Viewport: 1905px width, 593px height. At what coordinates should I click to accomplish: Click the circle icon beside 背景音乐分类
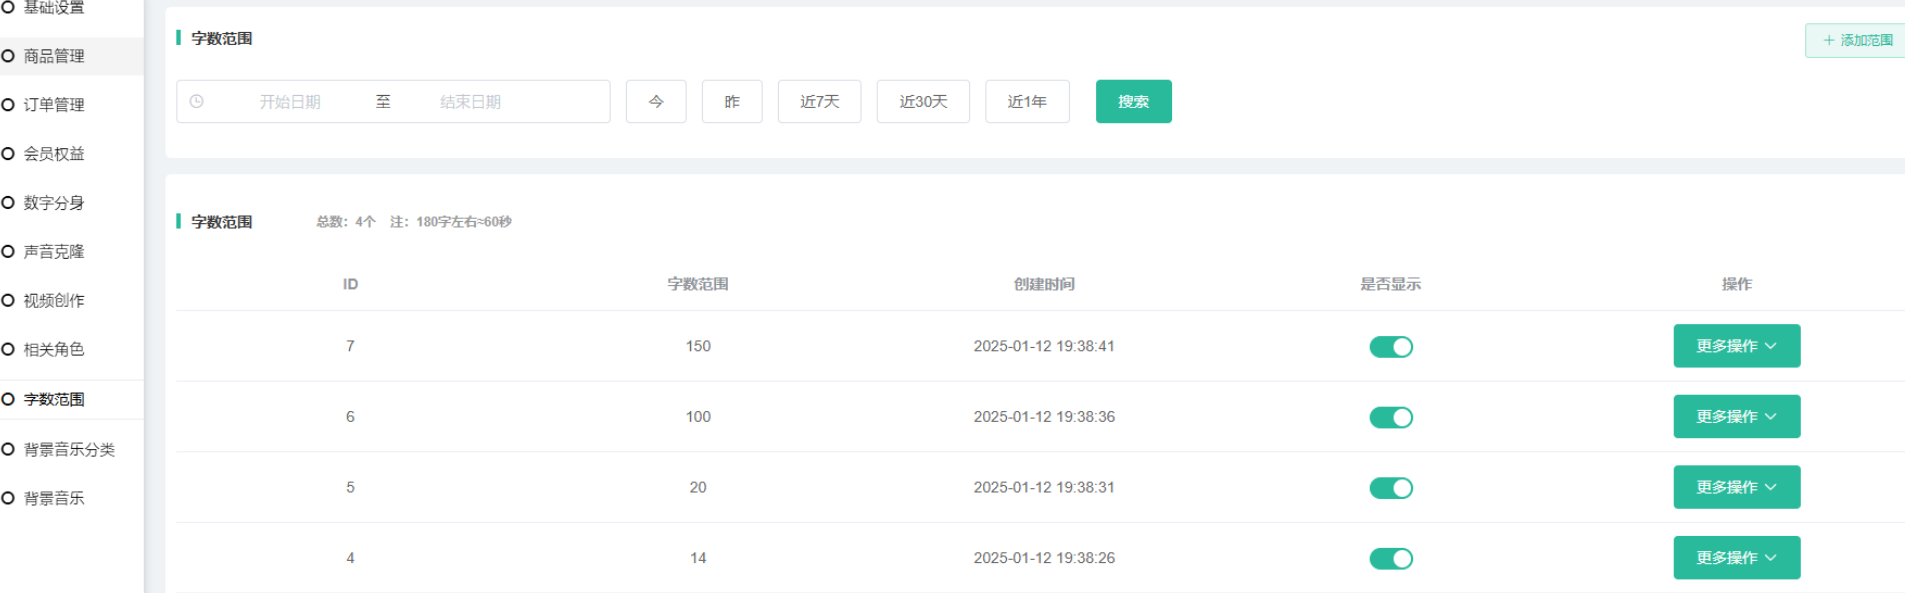click(8, 450)
